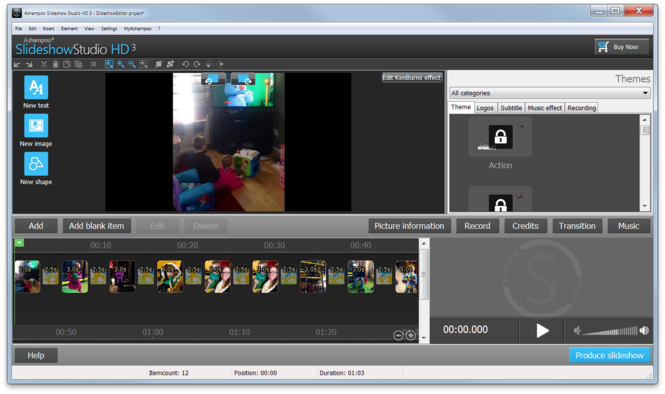This screenshot has width=665, height=394.
Task: Open the Settings menu
Action: coord(109,28)
